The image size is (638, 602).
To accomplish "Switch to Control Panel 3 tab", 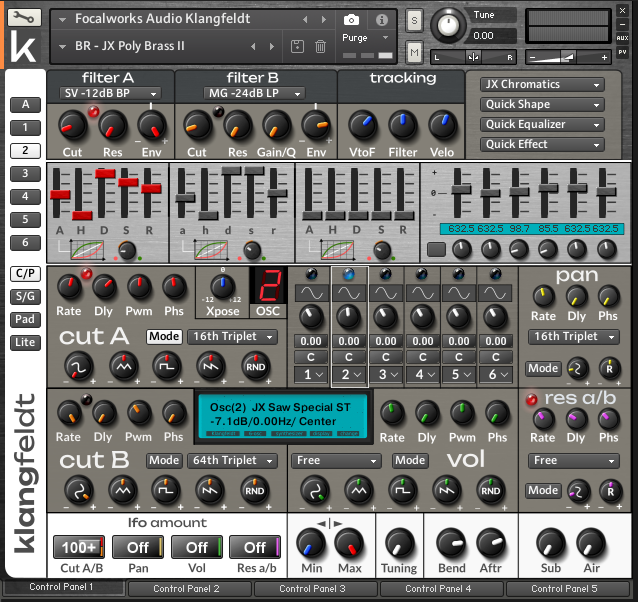I will click(x=318, y=589).
